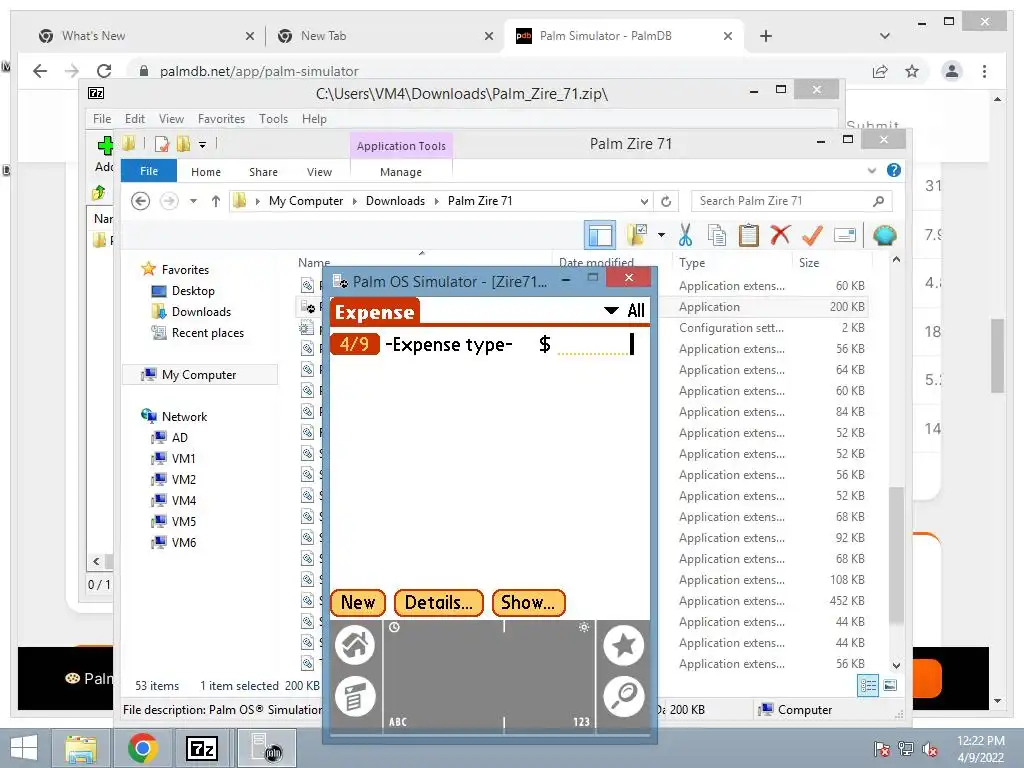Viewport: 1024px width, 768px height.
Task: Select My Computer in navigation pane
Action: [199, 375]
